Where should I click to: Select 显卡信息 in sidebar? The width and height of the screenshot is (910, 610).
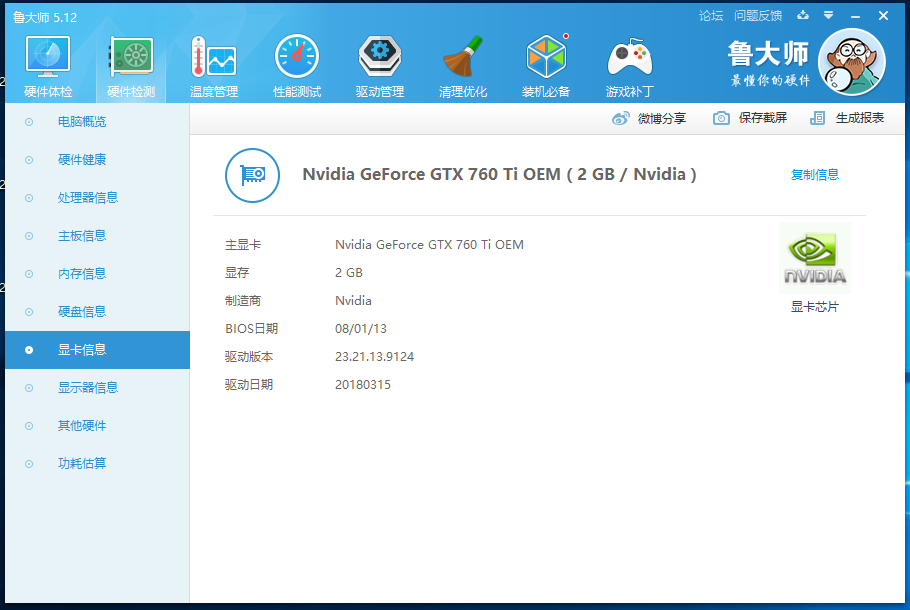(x=98, y=350)
